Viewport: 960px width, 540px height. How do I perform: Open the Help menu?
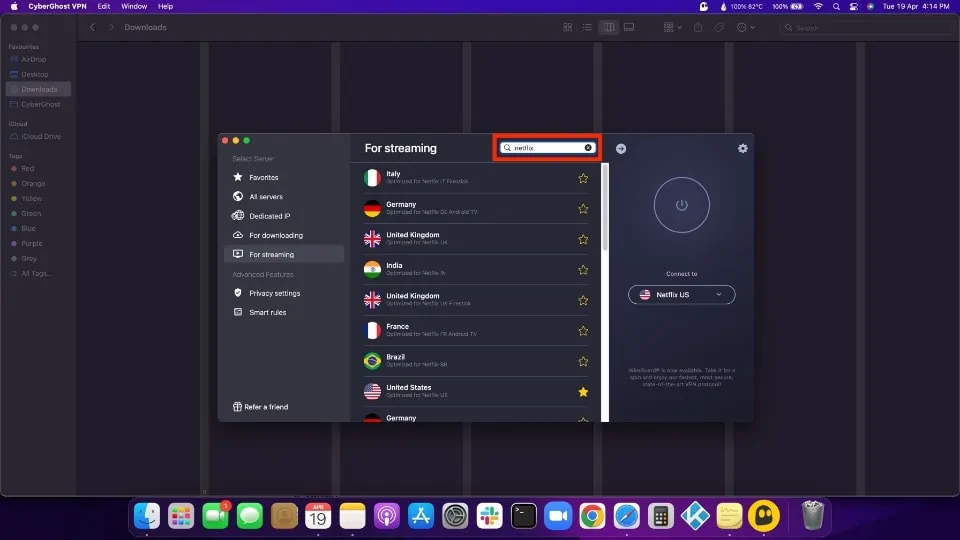coord(165,6)
